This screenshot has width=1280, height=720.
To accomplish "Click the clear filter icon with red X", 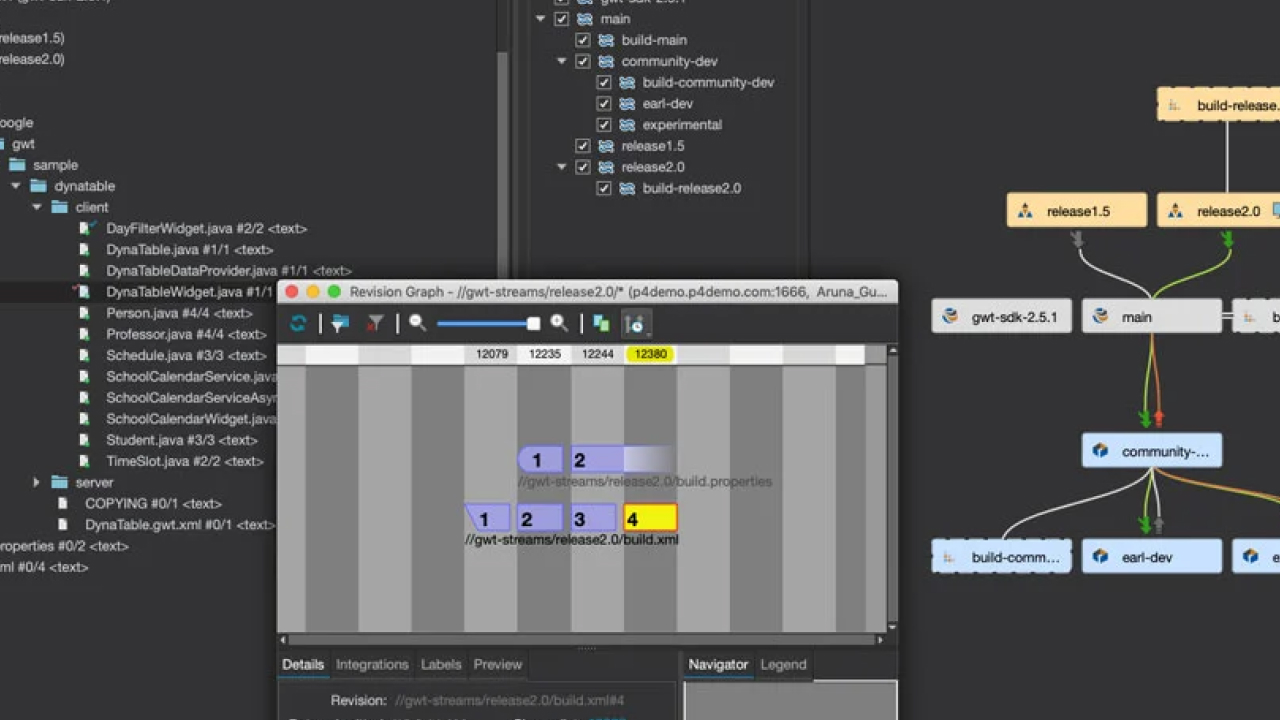I will coord(375,323).
